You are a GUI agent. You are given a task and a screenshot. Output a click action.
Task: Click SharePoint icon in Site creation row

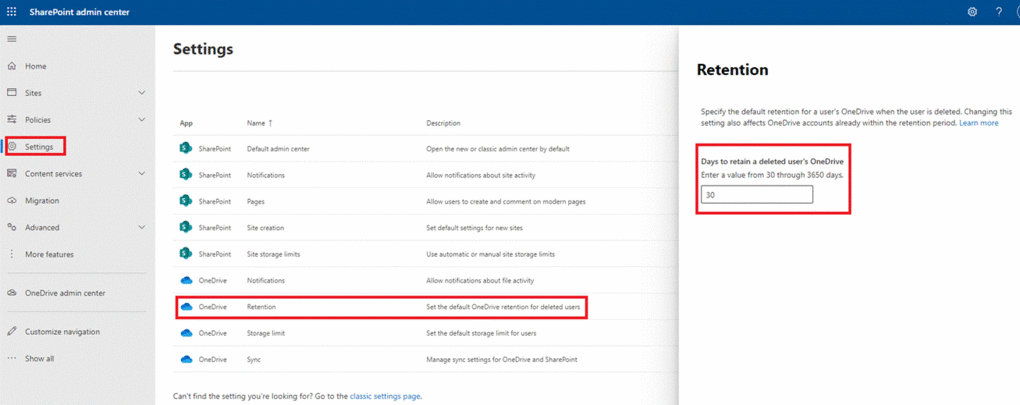[x=185, y=228]
